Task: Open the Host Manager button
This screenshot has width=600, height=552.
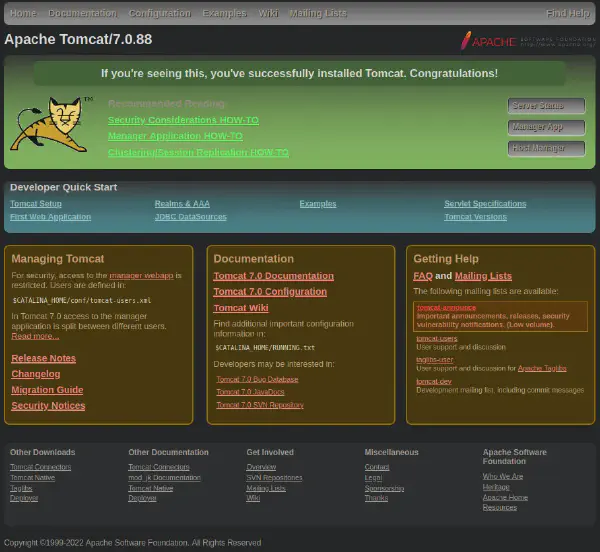Action: tap(546, 148)
